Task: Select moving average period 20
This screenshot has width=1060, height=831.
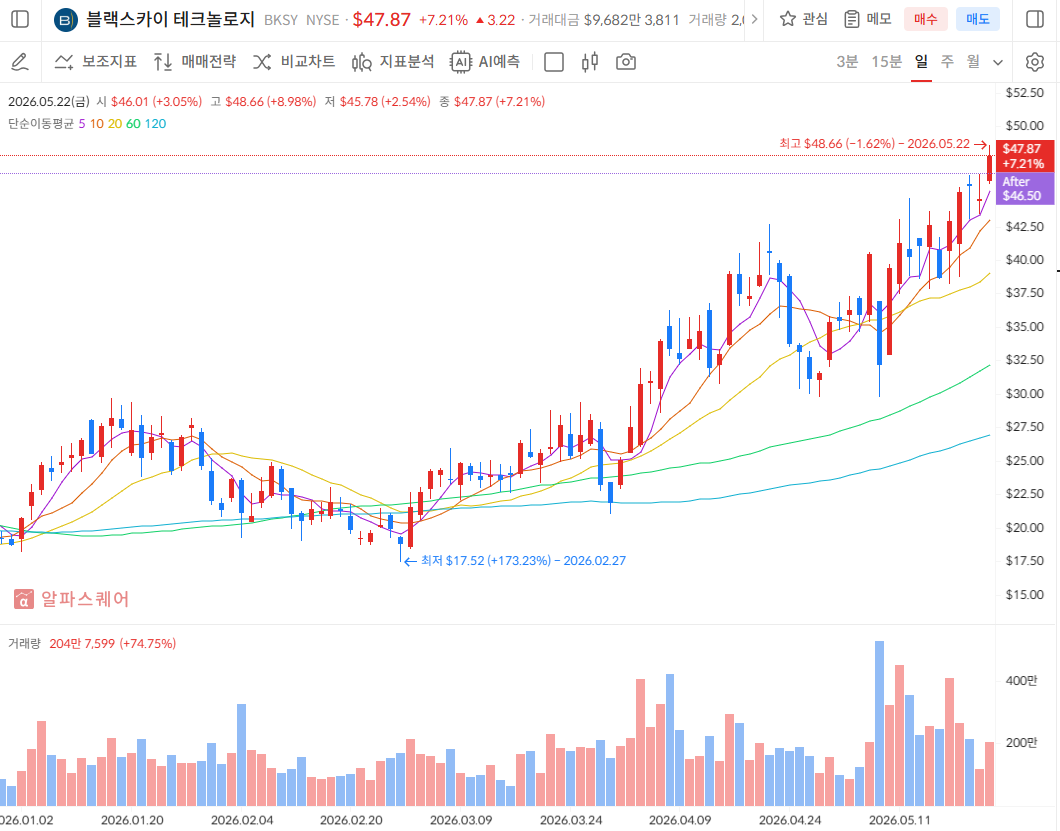Action: [115, 124]
